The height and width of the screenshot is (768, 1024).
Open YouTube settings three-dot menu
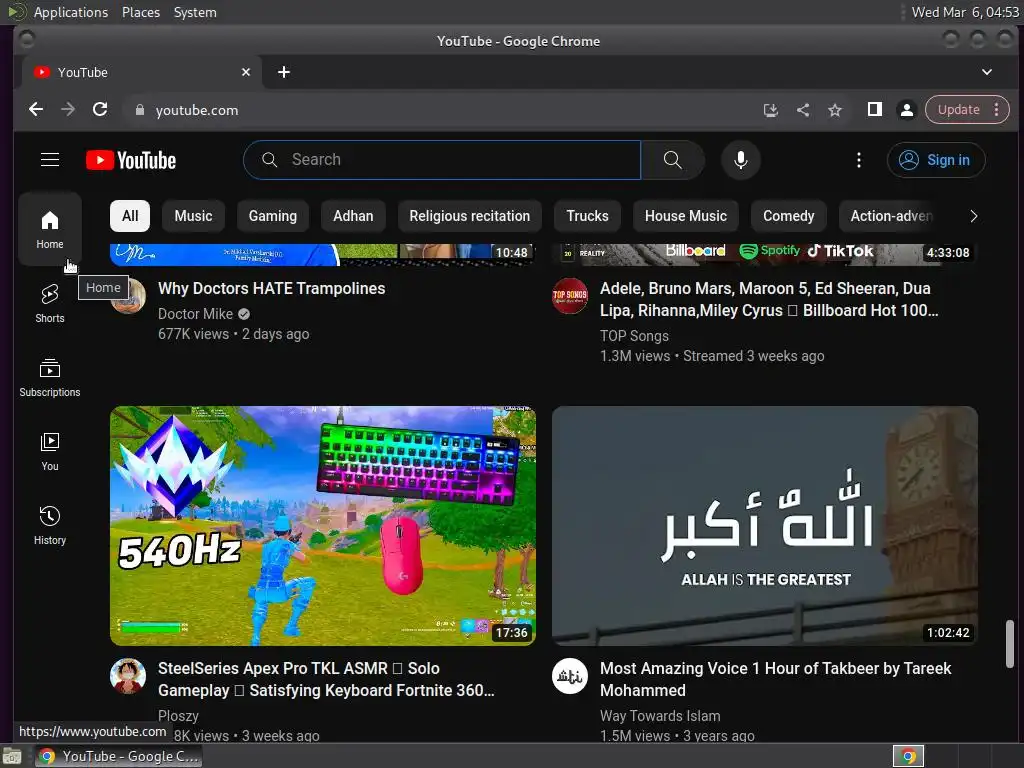[x=859, y=160]
